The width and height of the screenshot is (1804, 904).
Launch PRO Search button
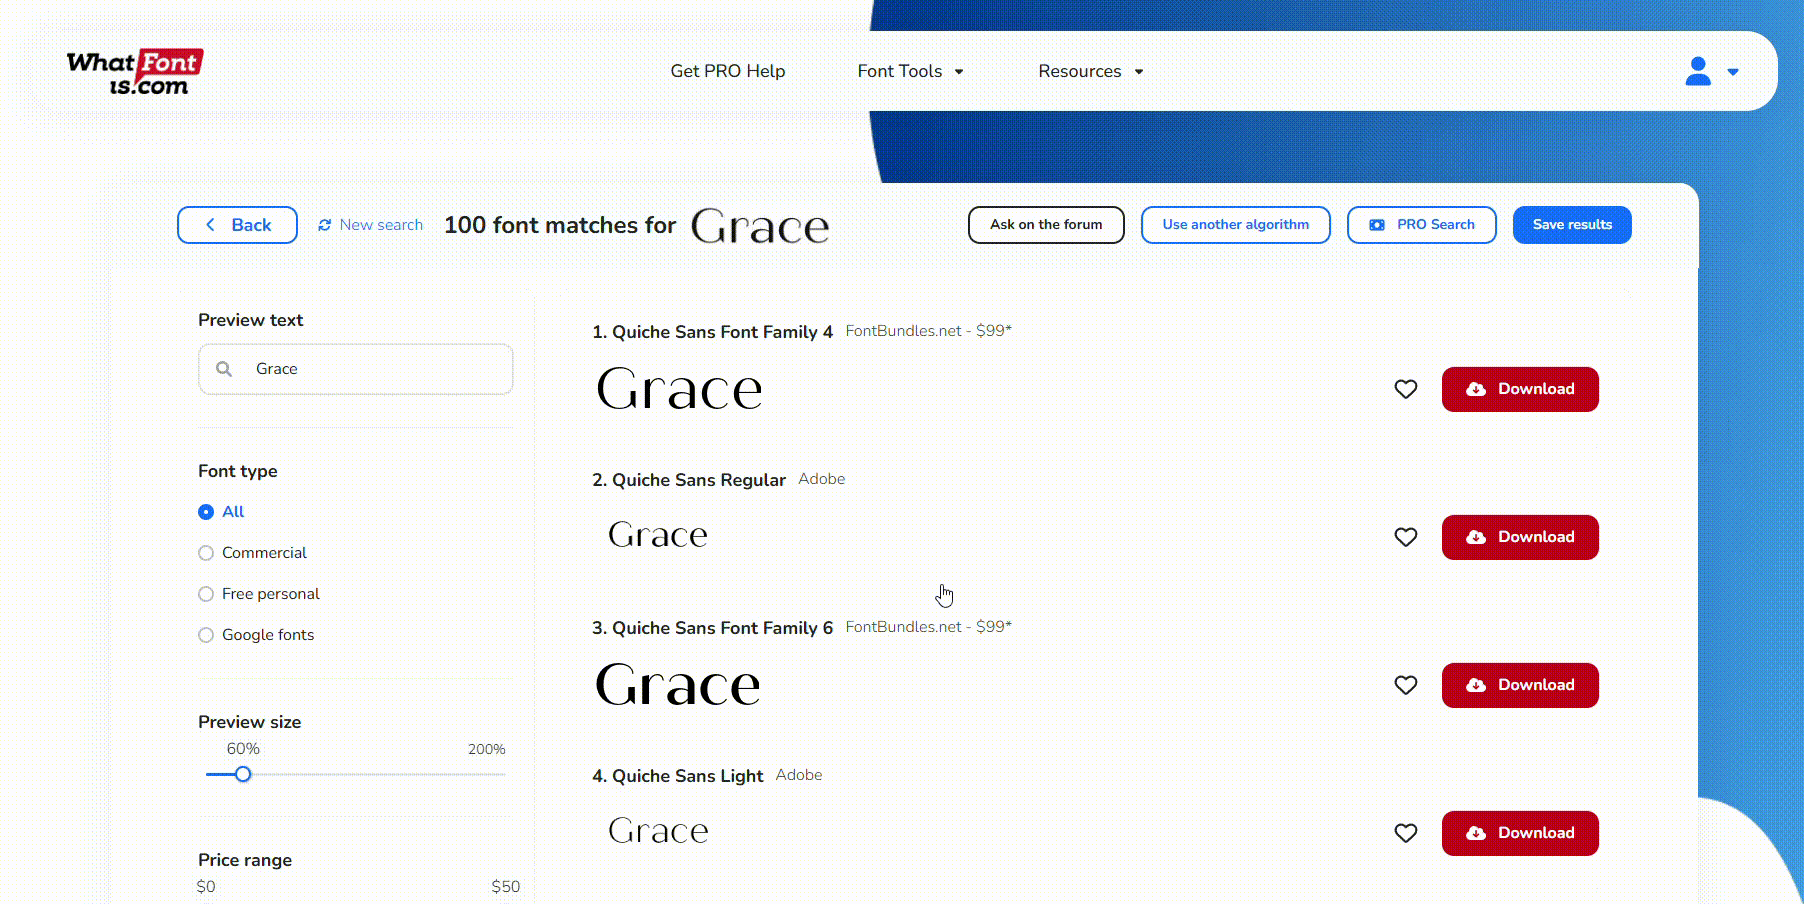tap(1422, 225)
